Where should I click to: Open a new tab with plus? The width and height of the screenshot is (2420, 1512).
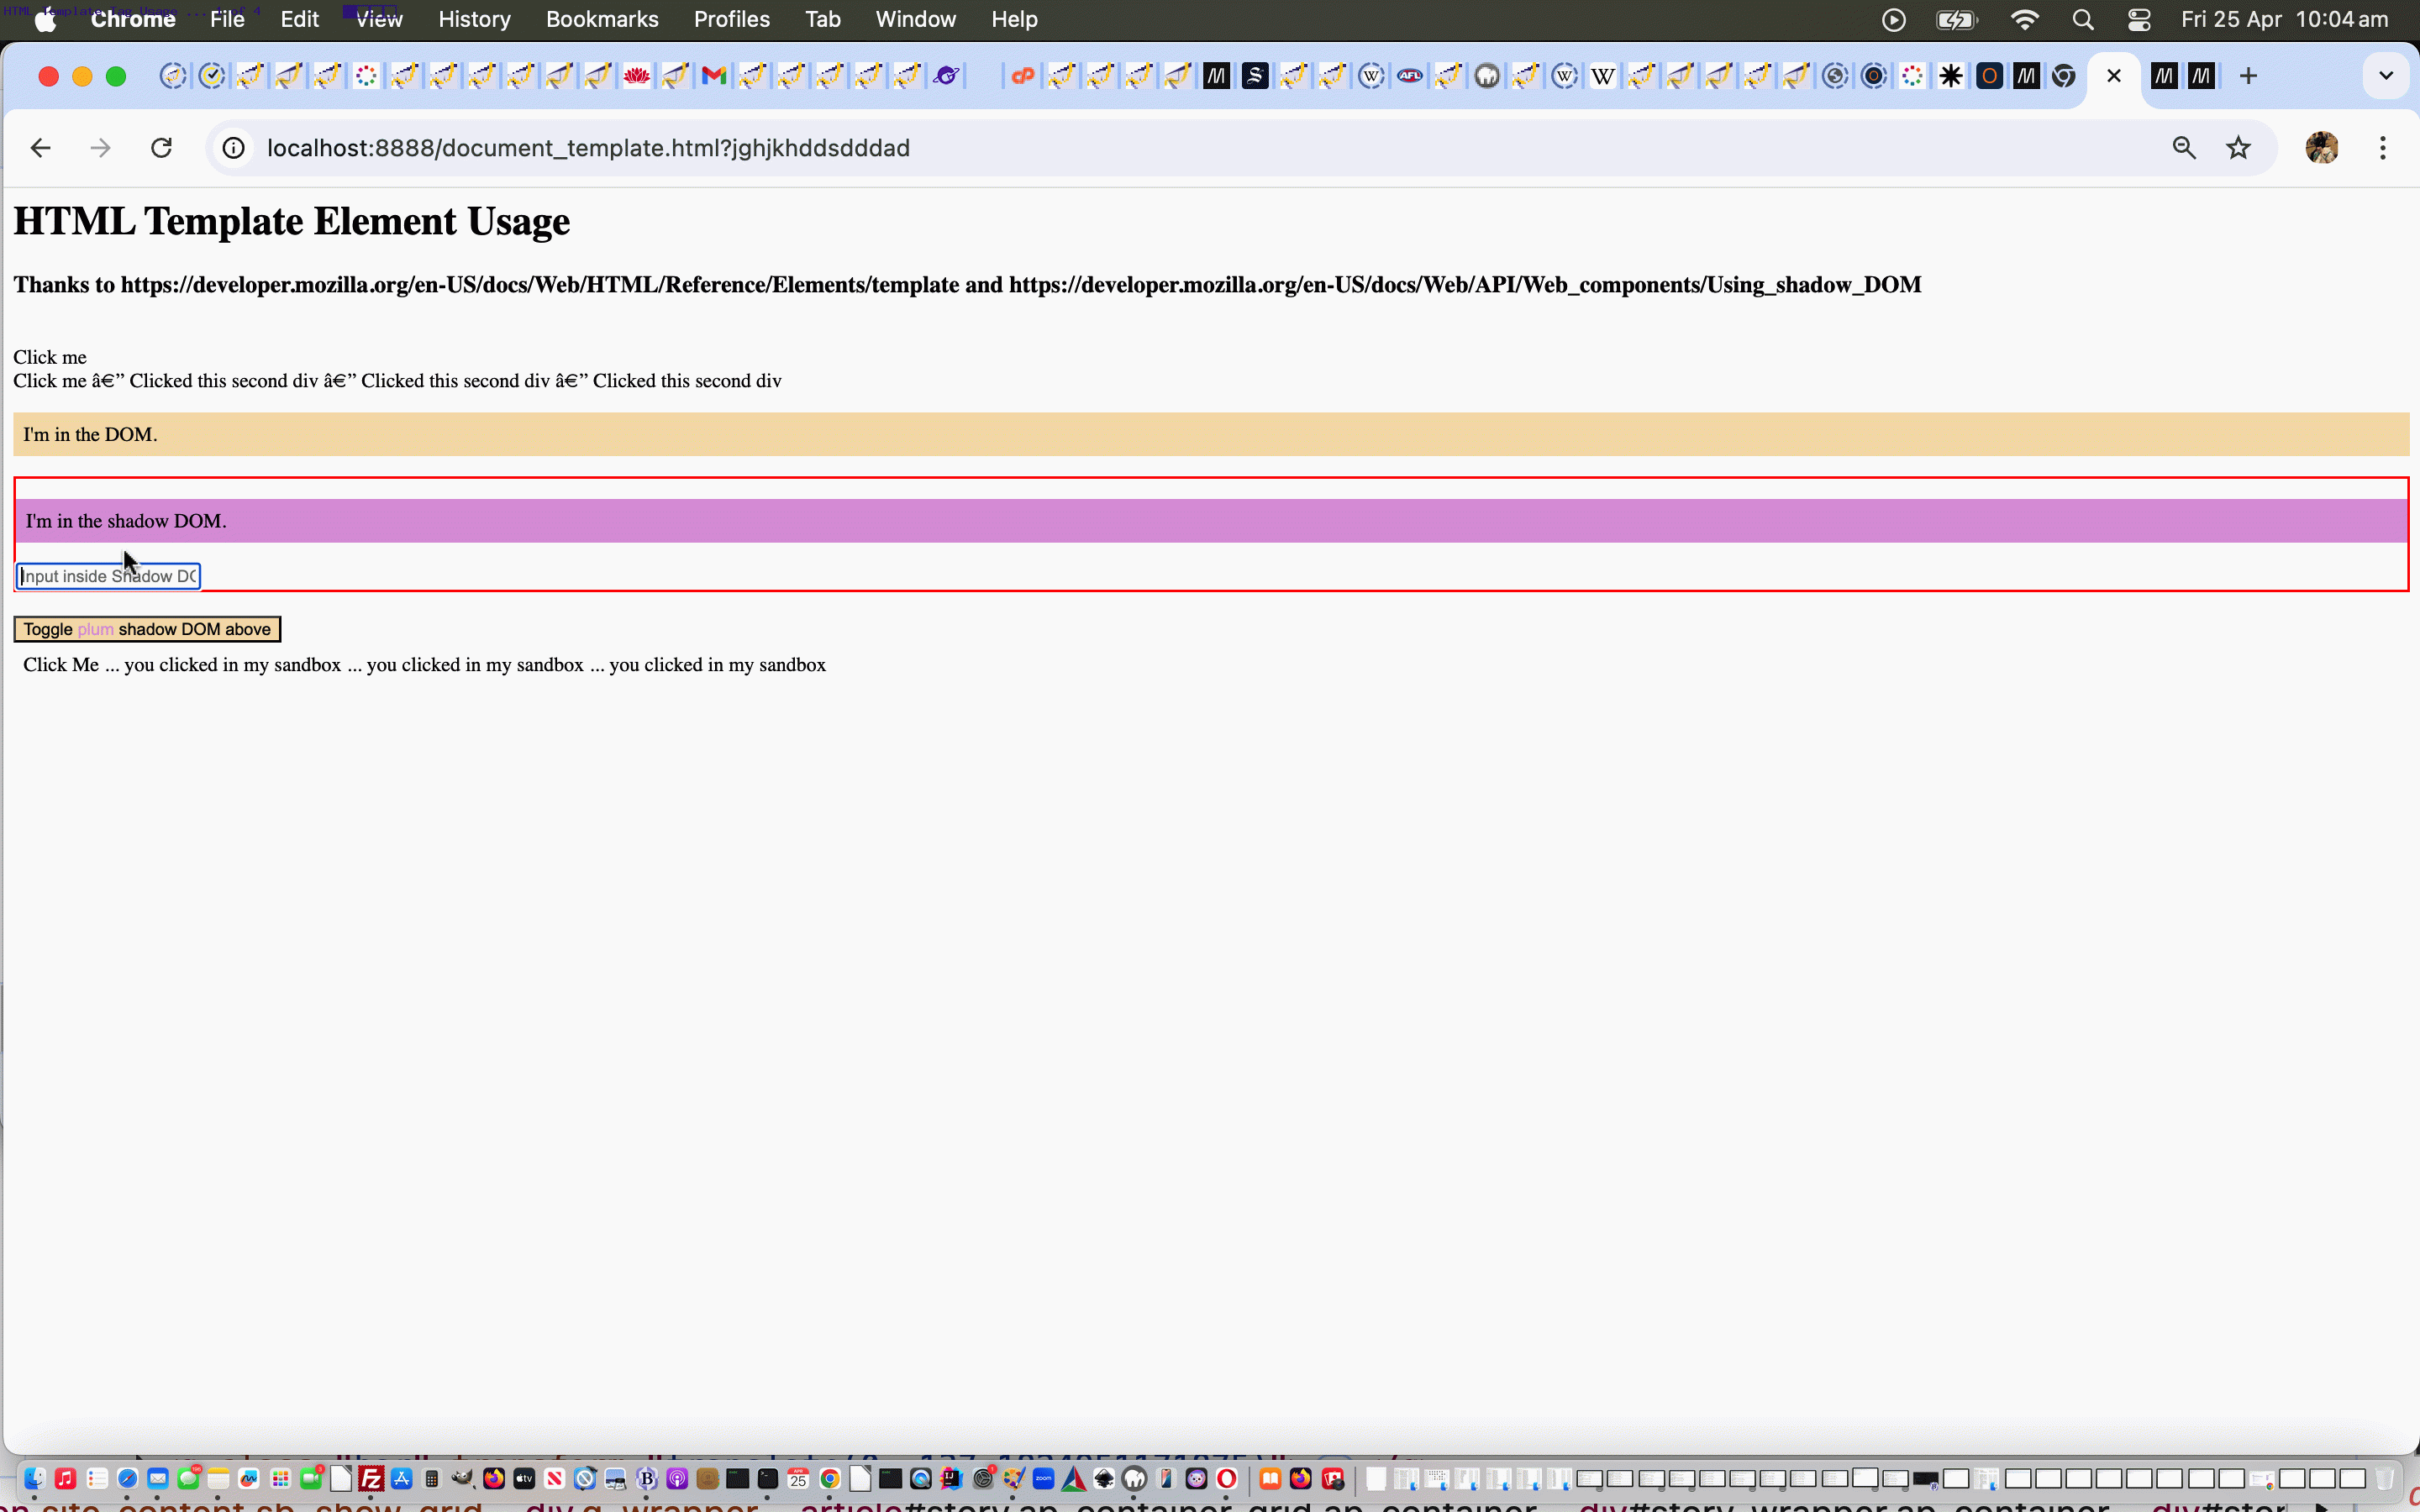pos(2248,76)
